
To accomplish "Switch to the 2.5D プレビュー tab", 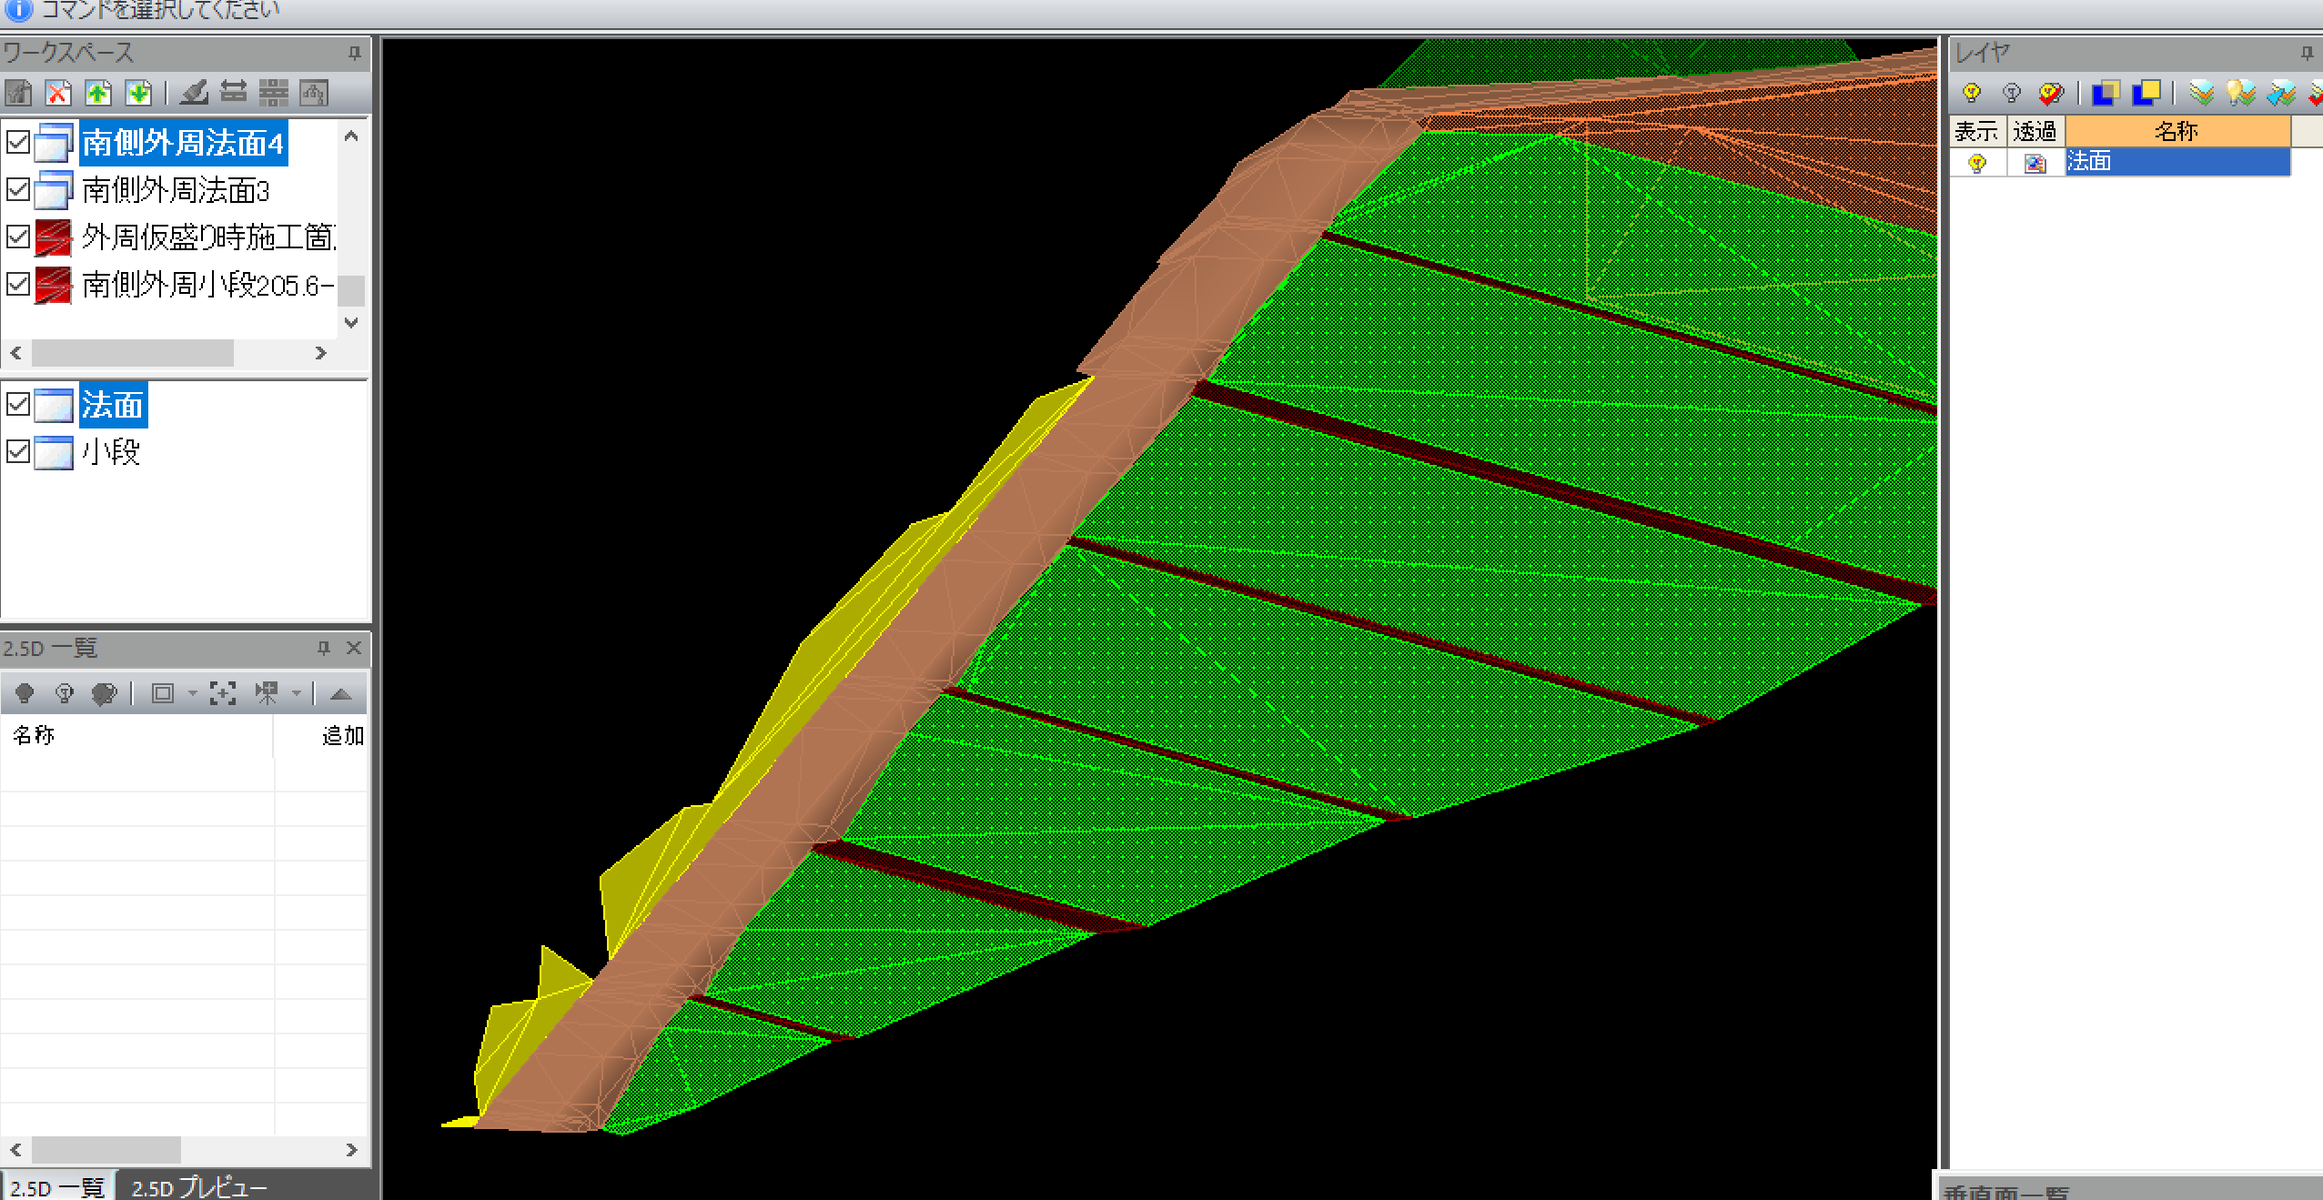I will click(199, 1187).
